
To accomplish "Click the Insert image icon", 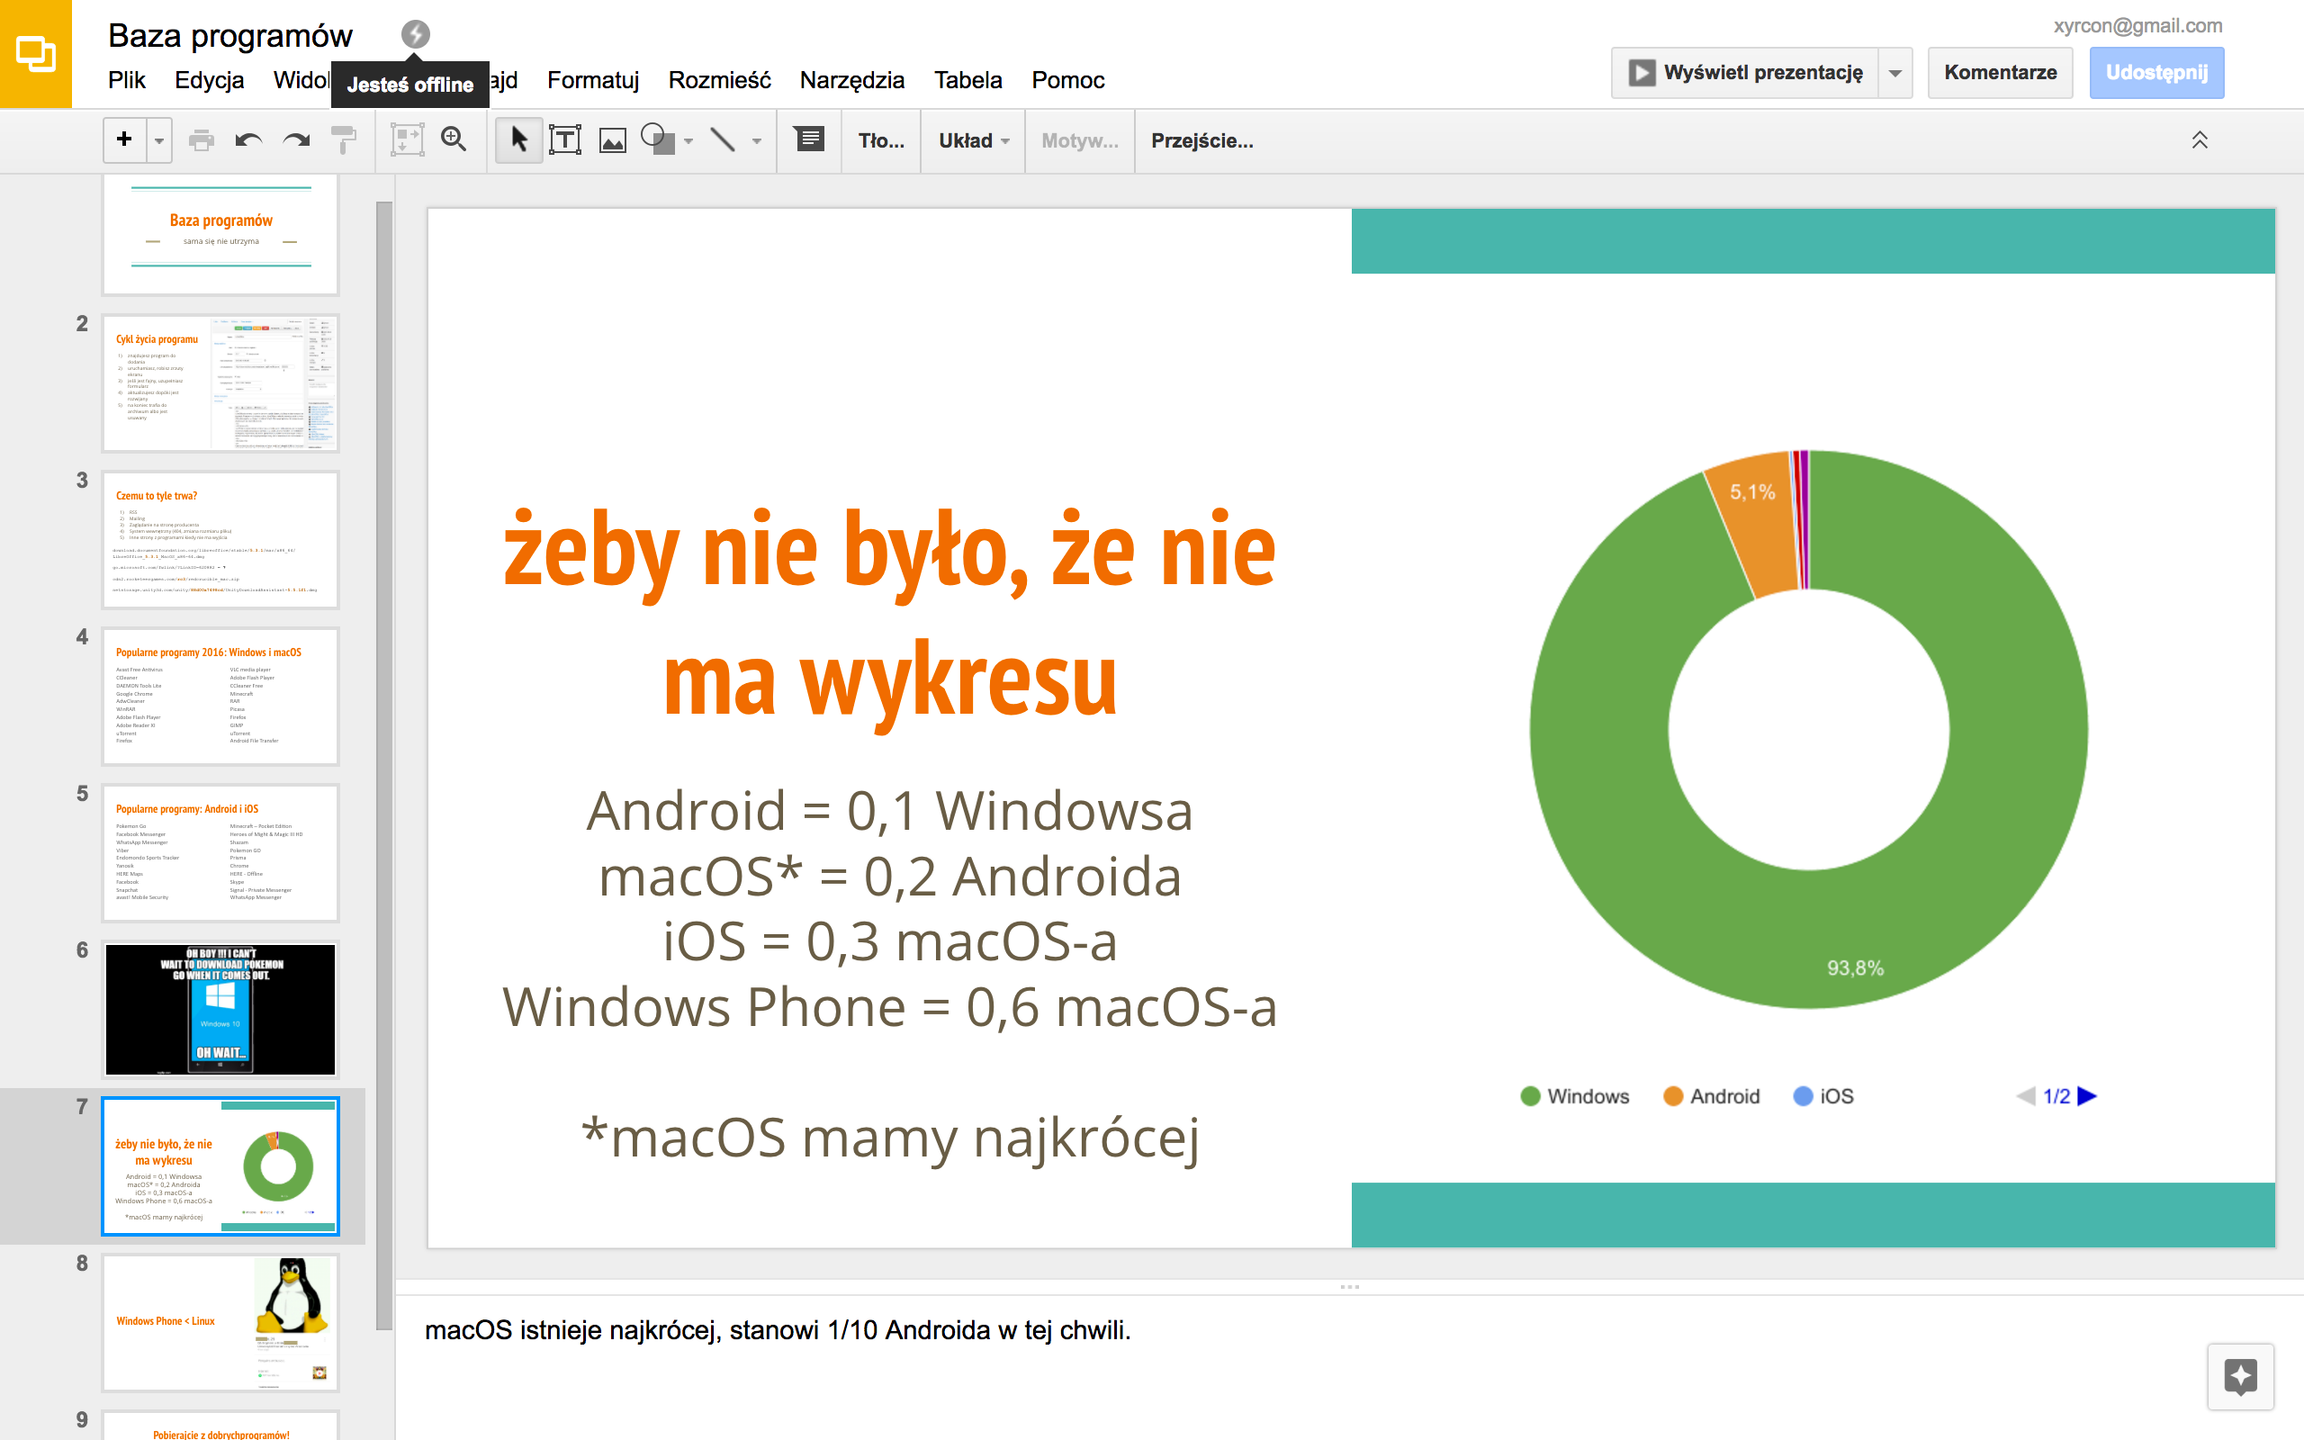I will [612, 140].
